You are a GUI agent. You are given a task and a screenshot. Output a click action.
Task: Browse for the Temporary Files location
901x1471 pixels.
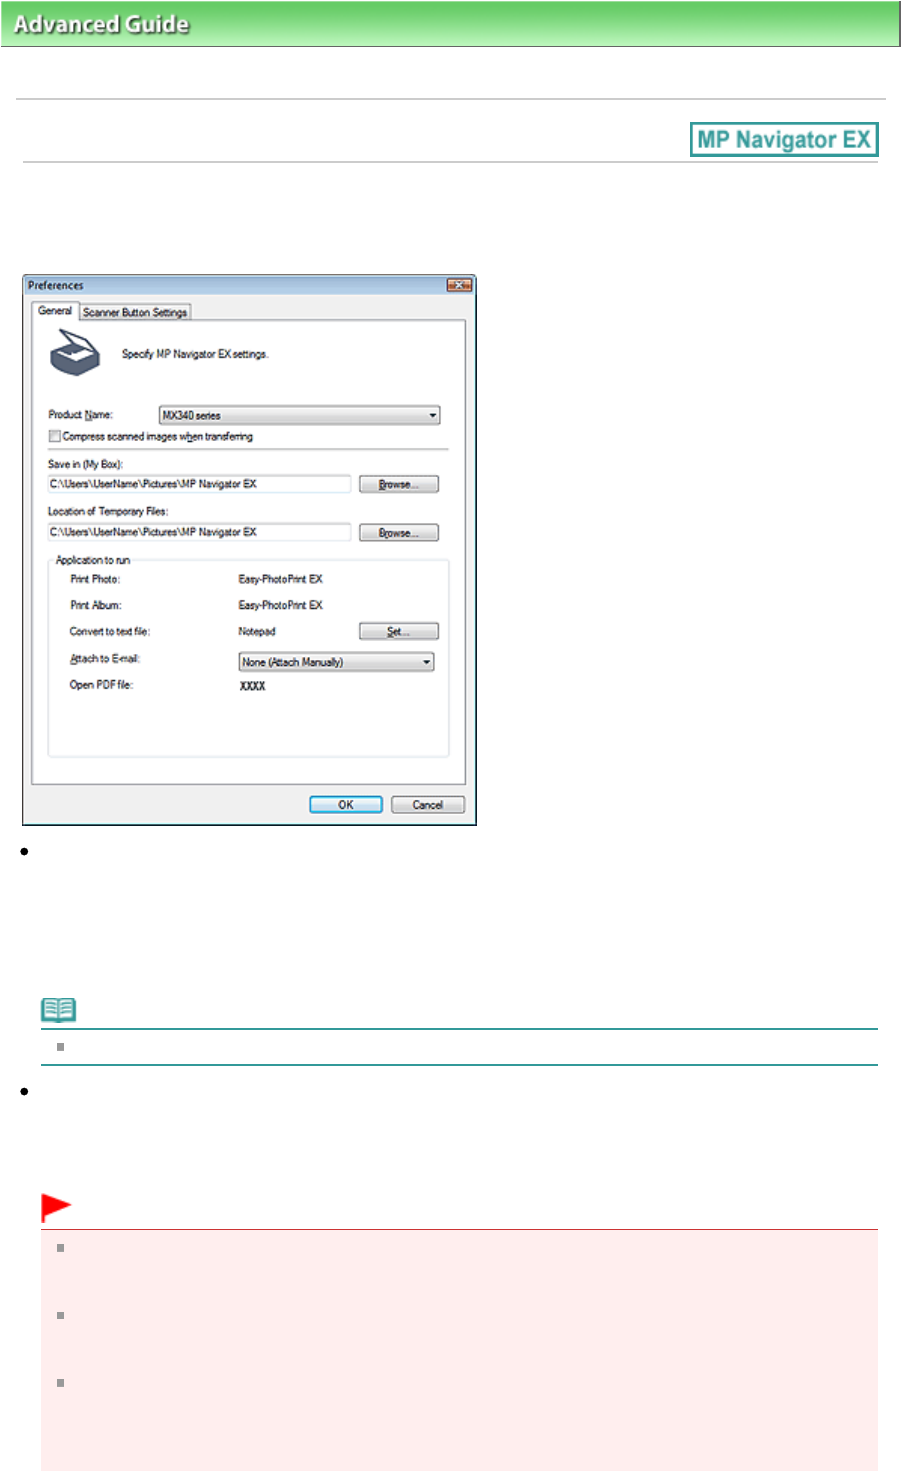(399, 533)
